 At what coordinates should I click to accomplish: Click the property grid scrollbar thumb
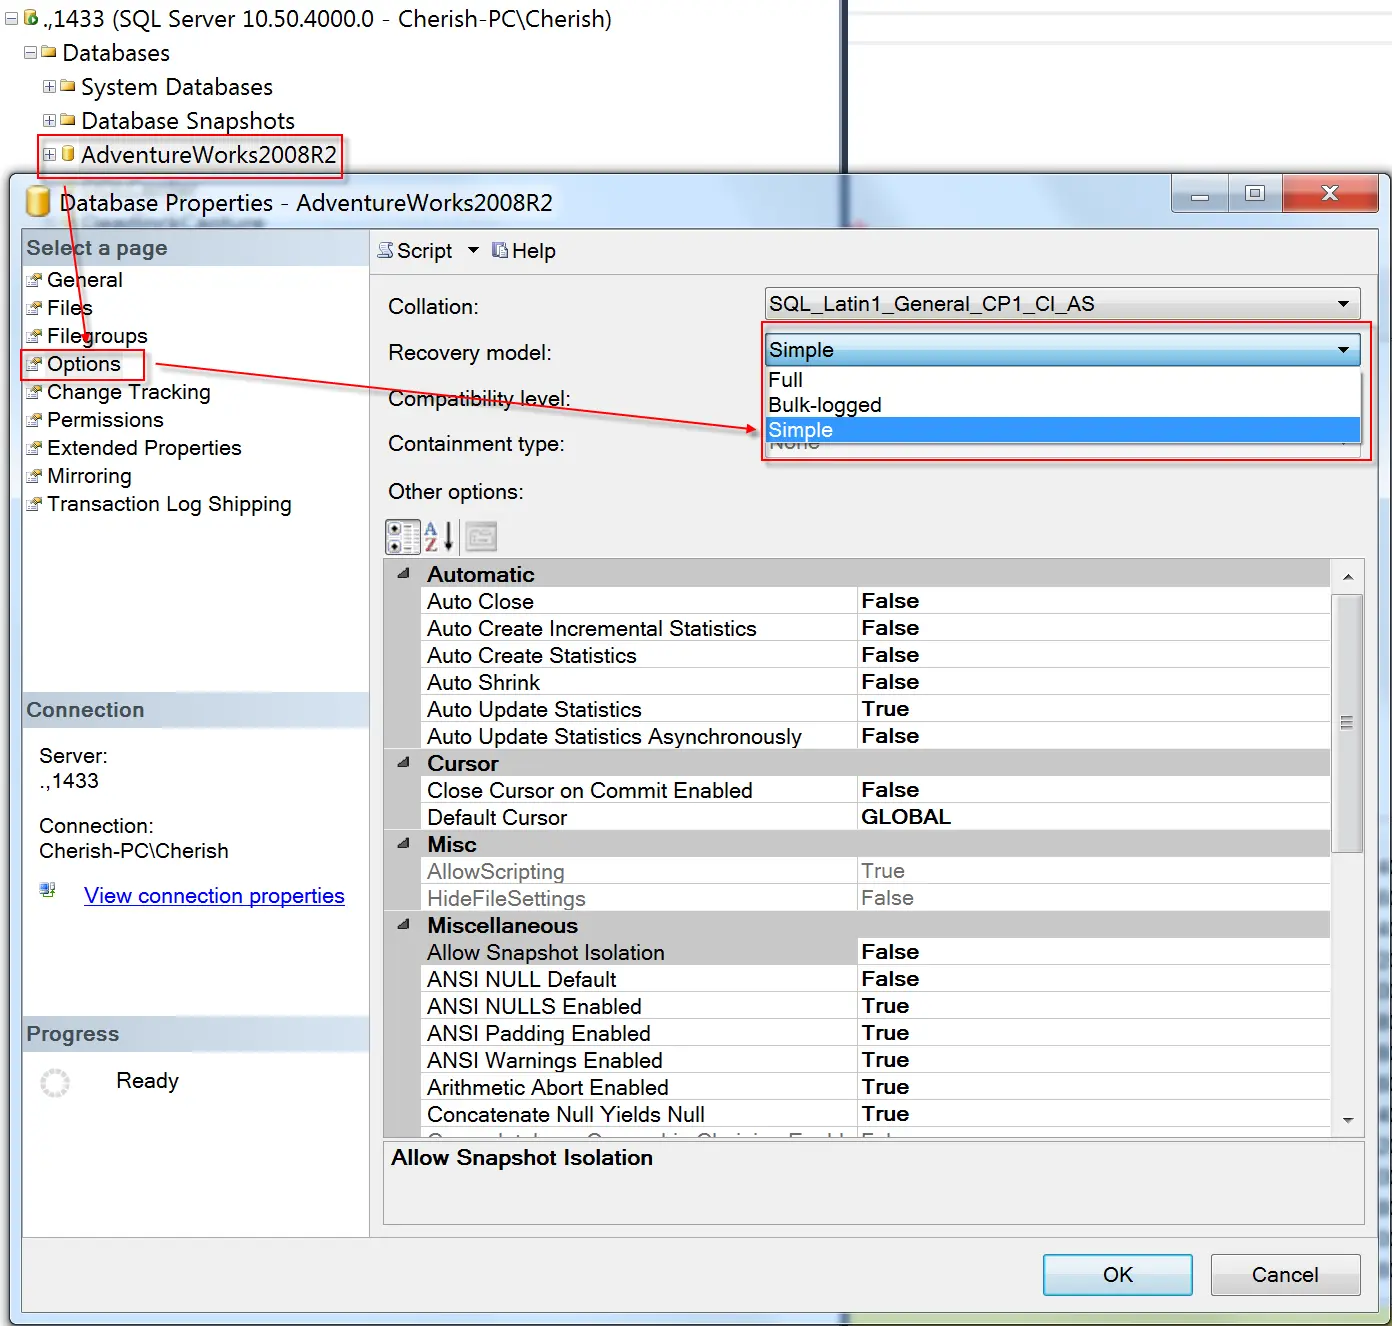coord(1347,723)
